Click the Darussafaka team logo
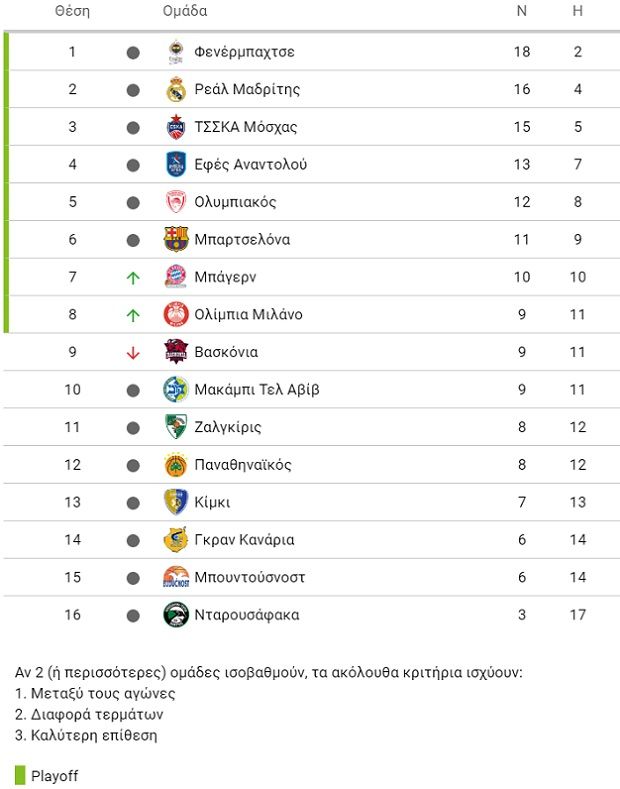The width and height of the screenshot is (620, 789). (176, 615)
